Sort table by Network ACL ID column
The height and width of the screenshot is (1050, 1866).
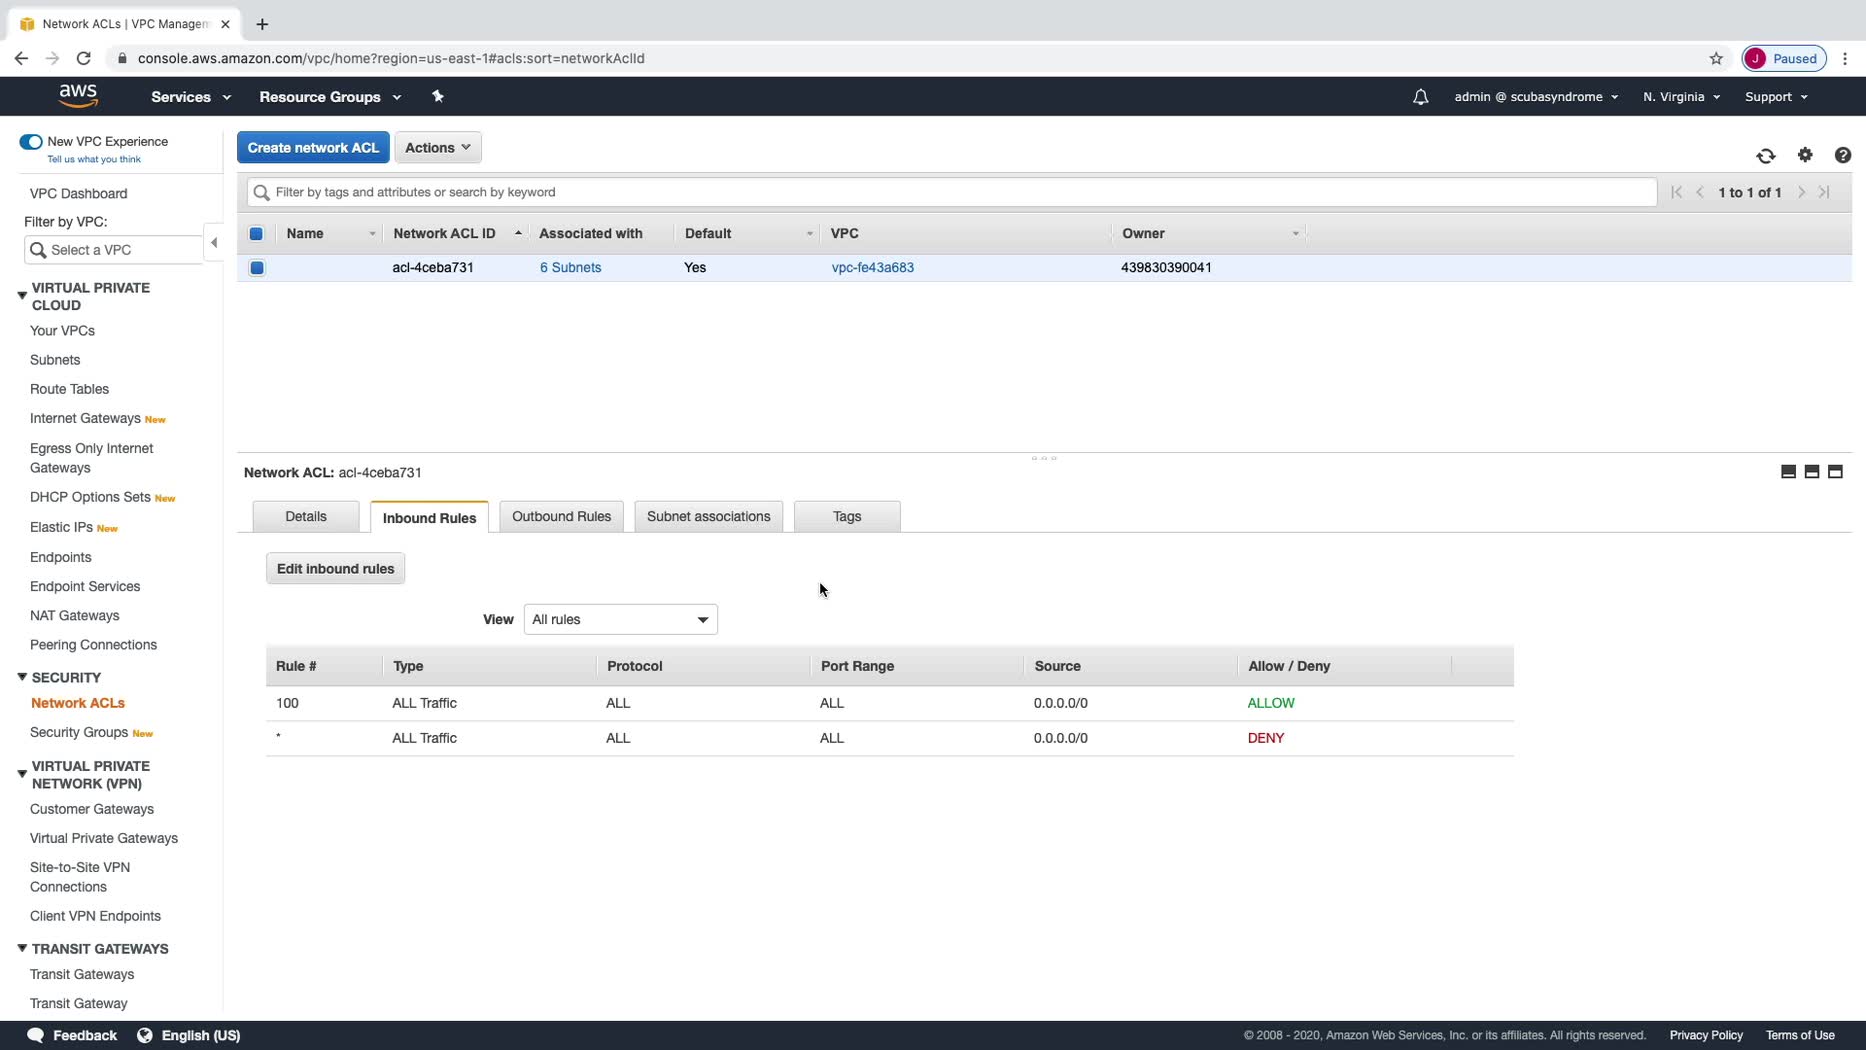point(456,234)
